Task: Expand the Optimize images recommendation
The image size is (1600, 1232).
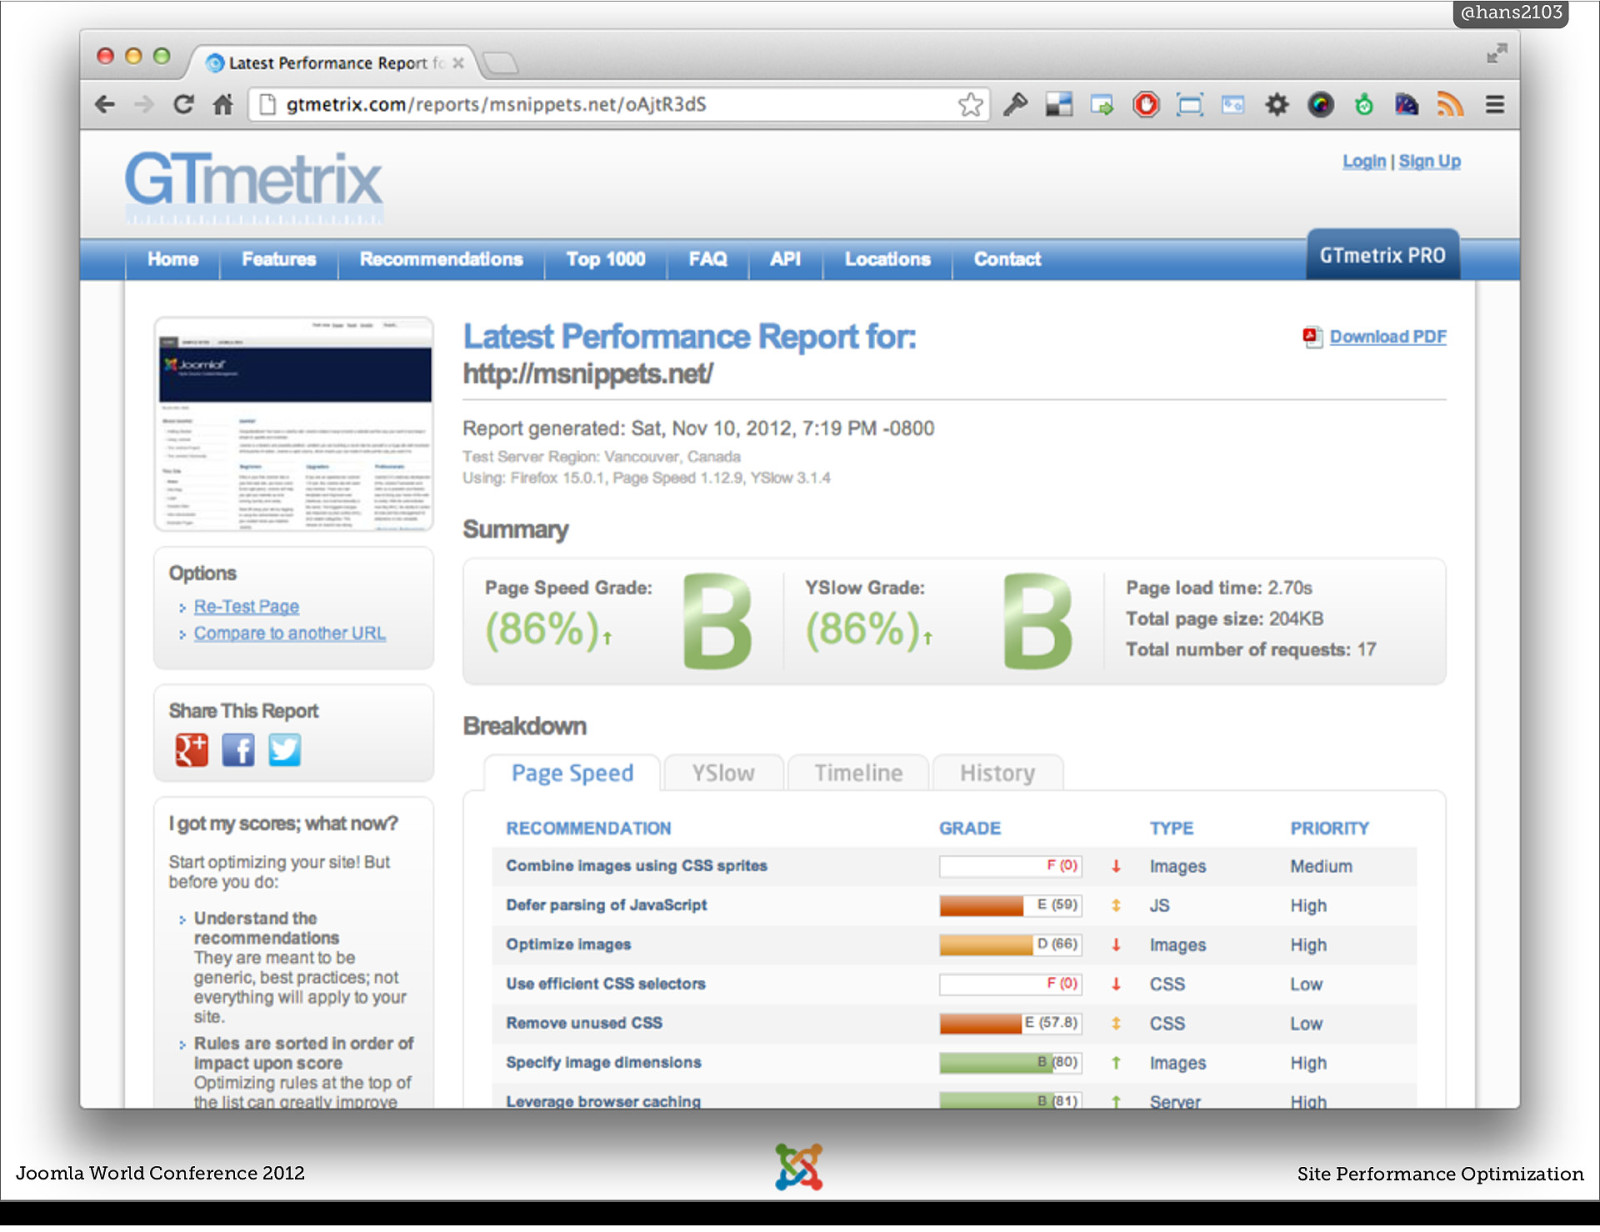Action: 568,944
